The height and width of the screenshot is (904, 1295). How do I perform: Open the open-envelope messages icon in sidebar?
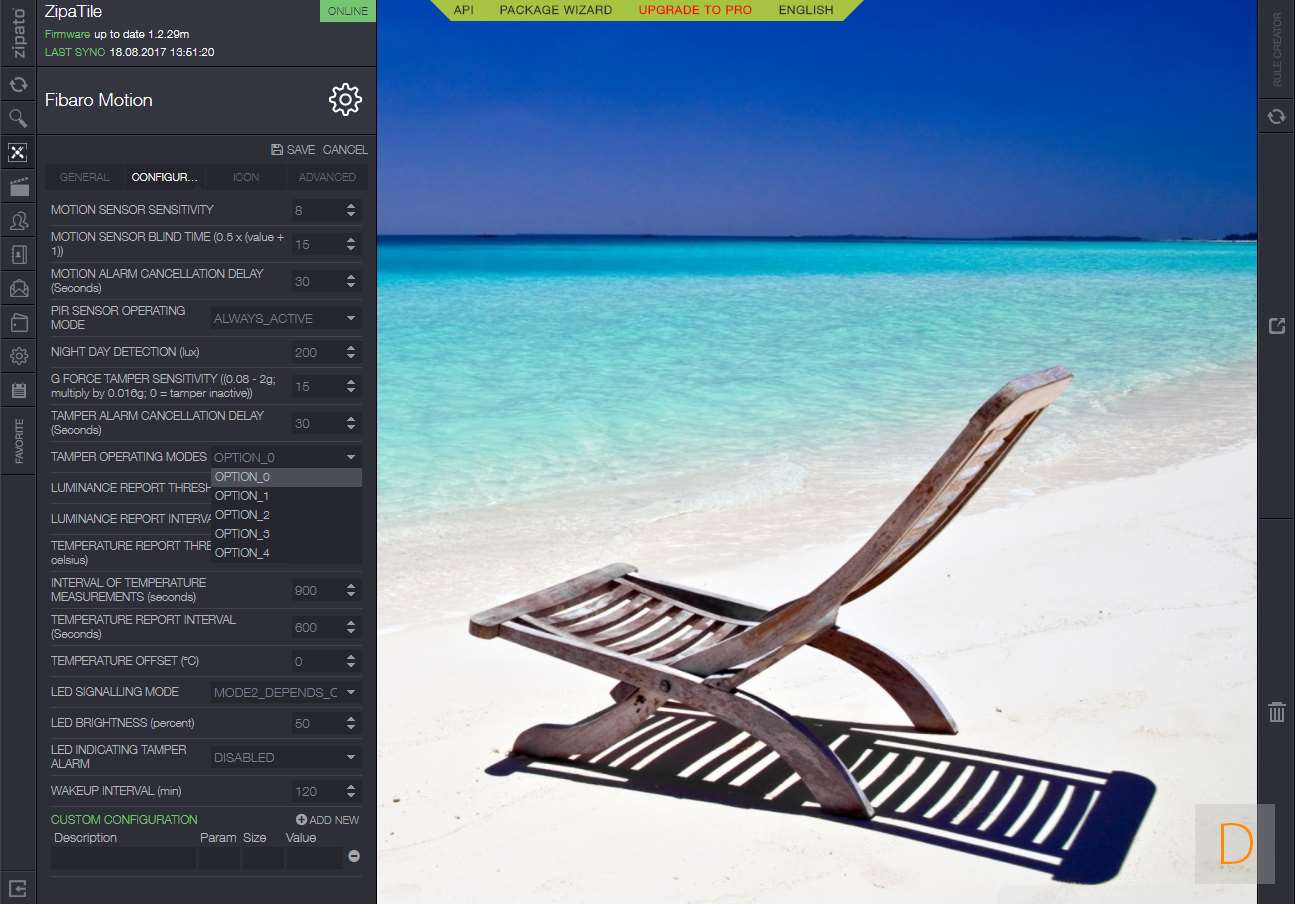tap(18, 289)
